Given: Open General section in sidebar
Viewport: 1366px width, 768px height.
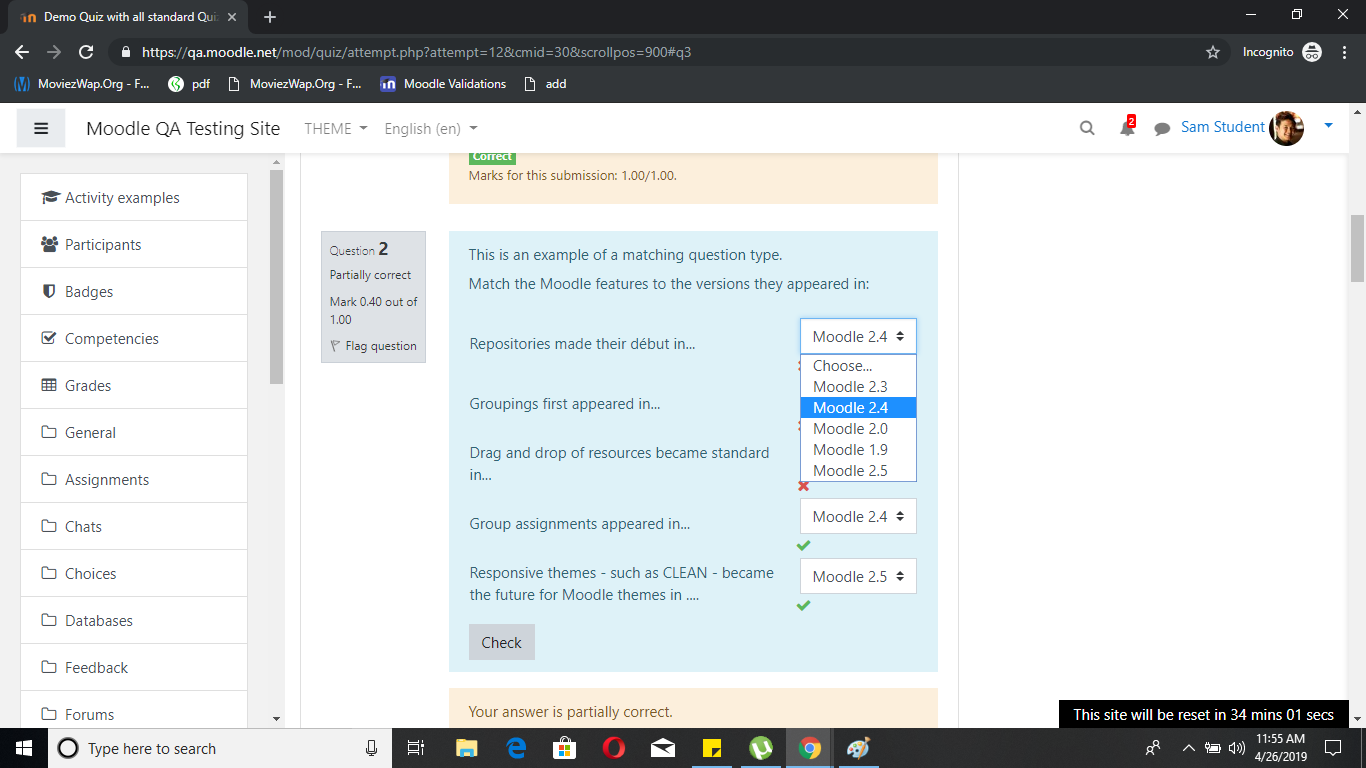Looking at the screenshot, I should 134,433.
